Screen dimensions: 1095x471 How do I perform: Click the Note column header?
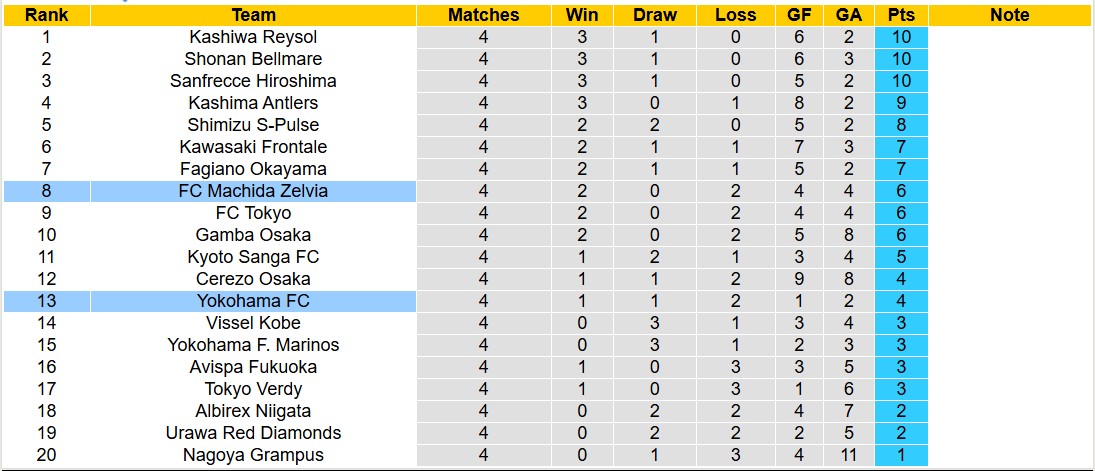(1010, 15)
